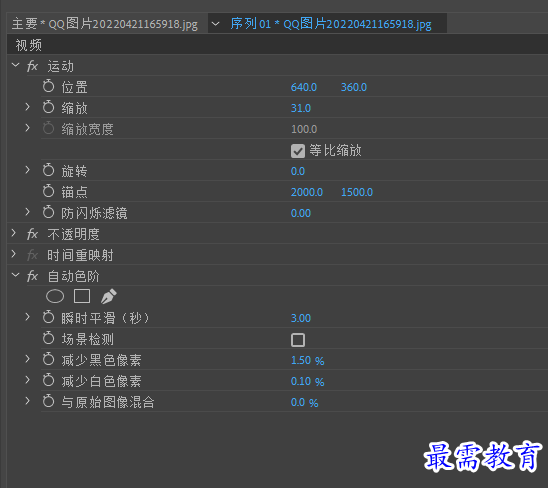The height and width of the screenshot is (488, 548).
Task: Click the anchor point Y value 1500.0
Action: (357, 192)
